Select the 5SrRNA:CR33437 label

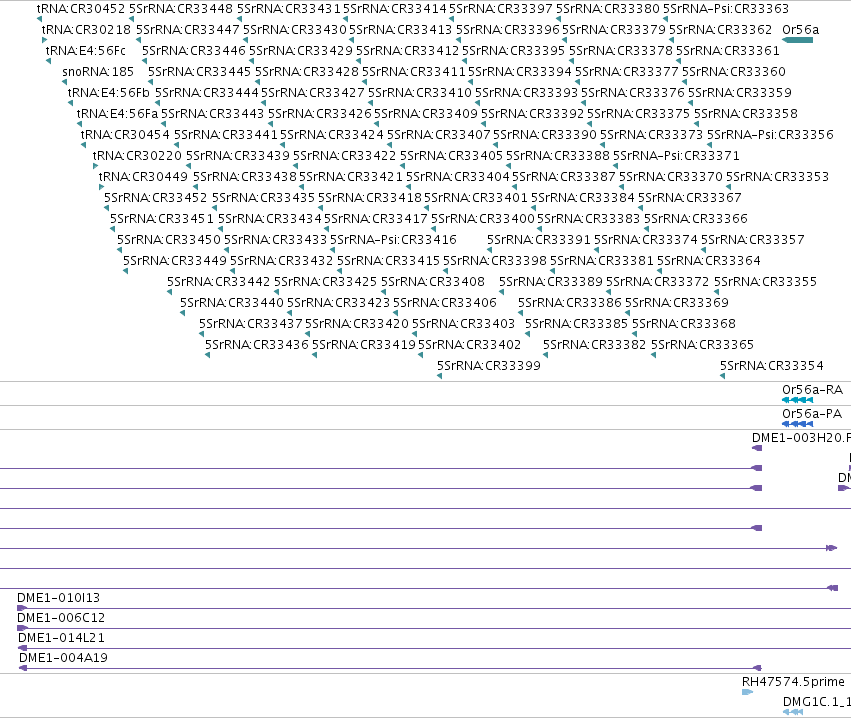tap(251, 324)
